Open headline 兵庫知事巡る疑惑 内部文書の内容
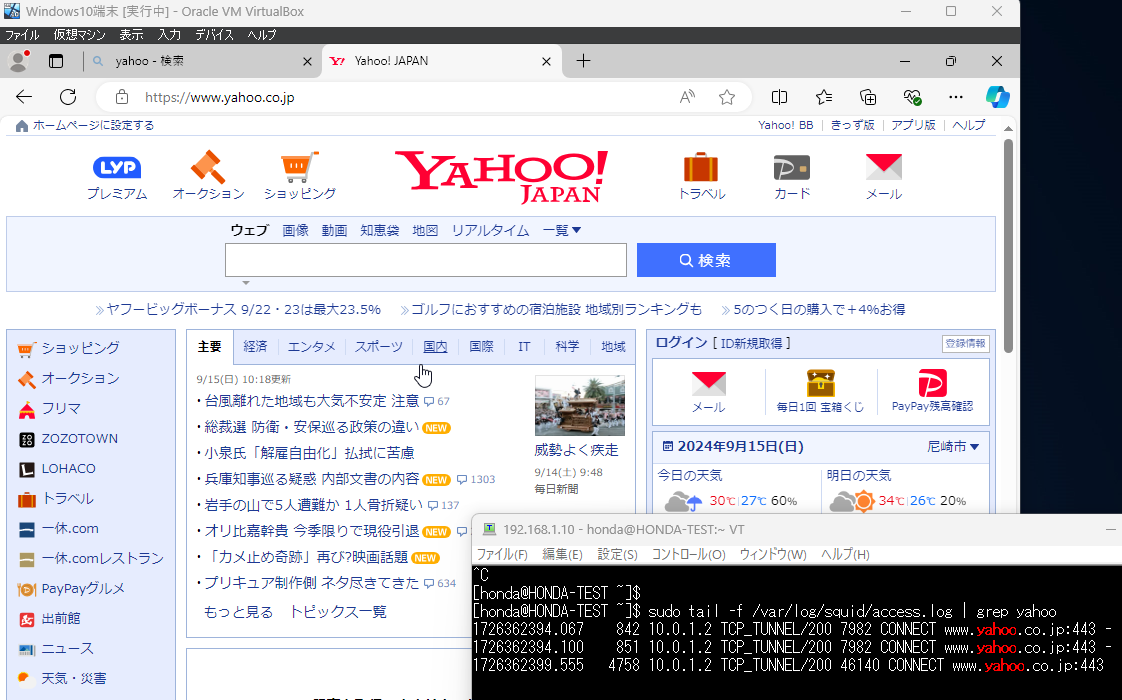The height and width of the screenshot is (700, 1122). pyautogui.click(x=312, y=479)
